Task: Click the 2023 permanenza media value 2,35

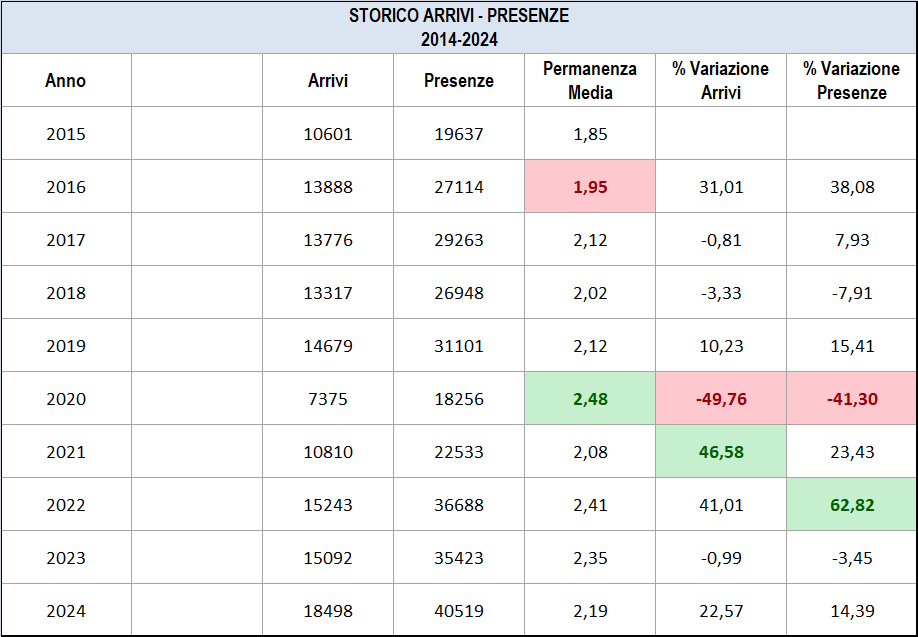Action: [x=590, y=557]
